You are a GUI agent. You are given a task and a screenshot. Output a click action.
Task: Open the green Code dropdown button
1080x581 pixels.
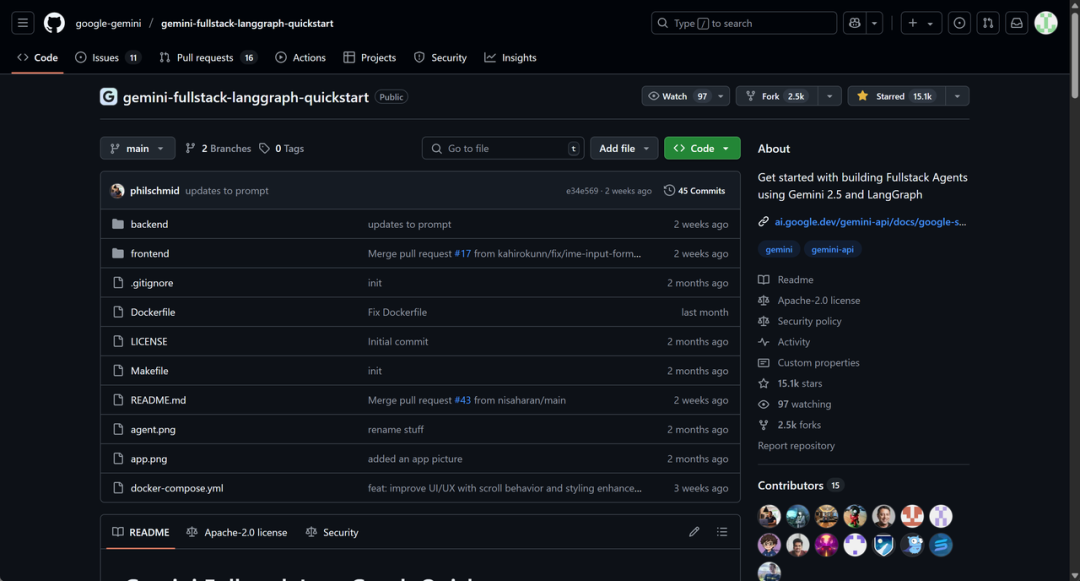pyautogui.click(x=702, y=149)
